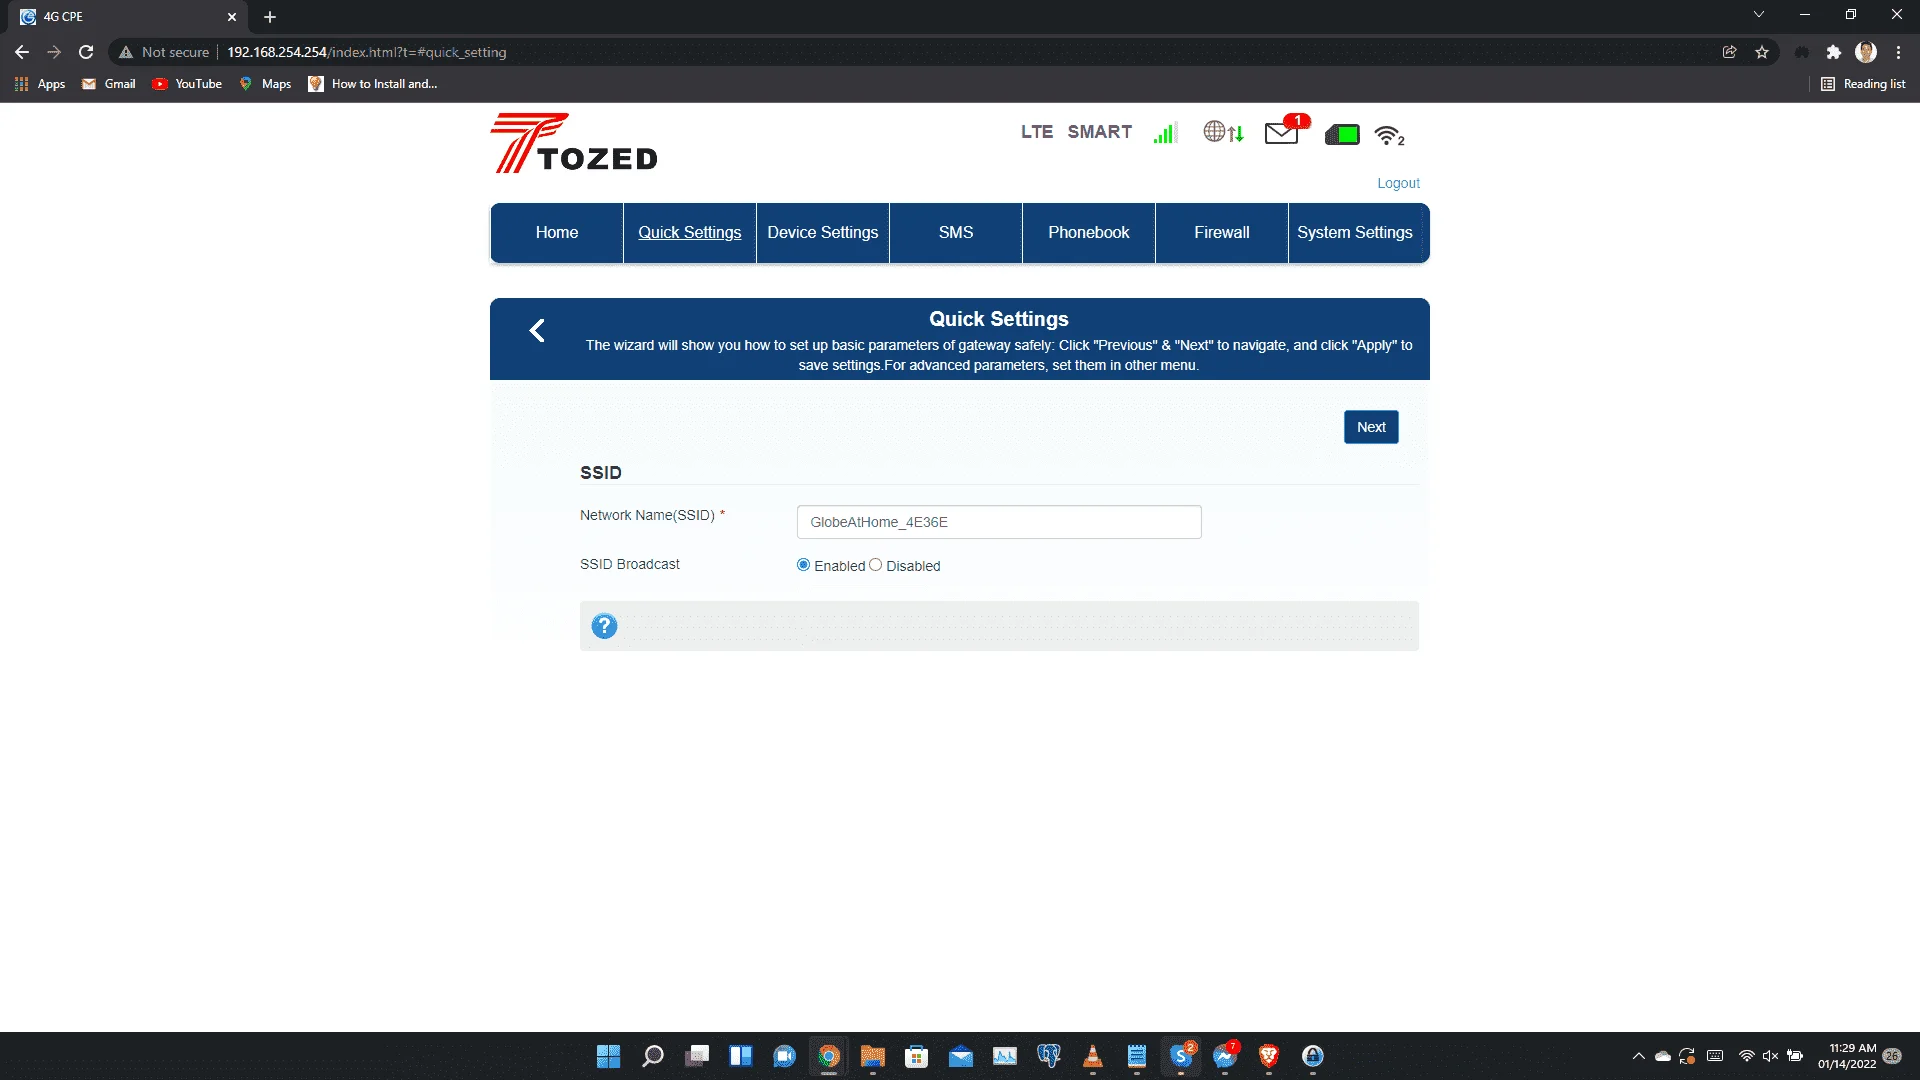Open the Quick Settings menu
The image size is (1920, 1080).
pos(690,233)
